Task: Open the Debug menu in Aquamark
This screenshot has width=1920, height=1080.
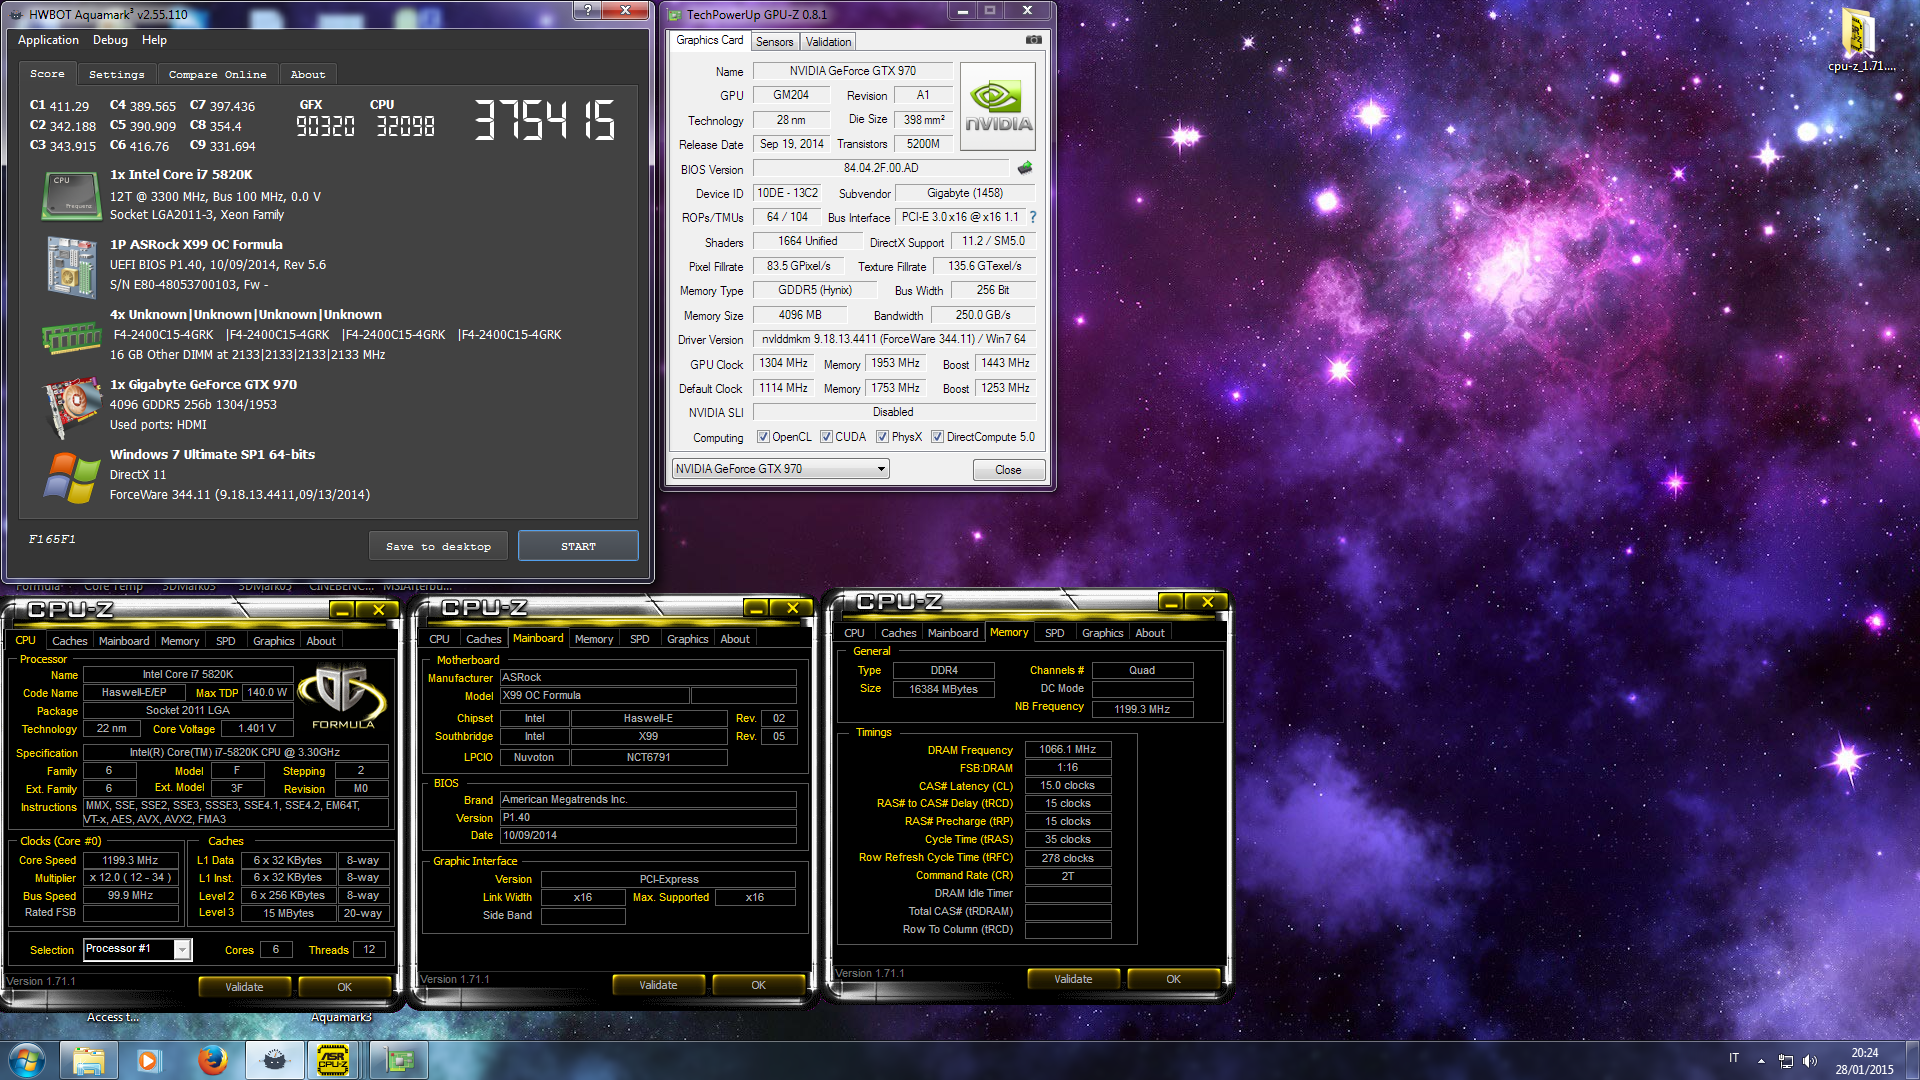Action: 110,40
